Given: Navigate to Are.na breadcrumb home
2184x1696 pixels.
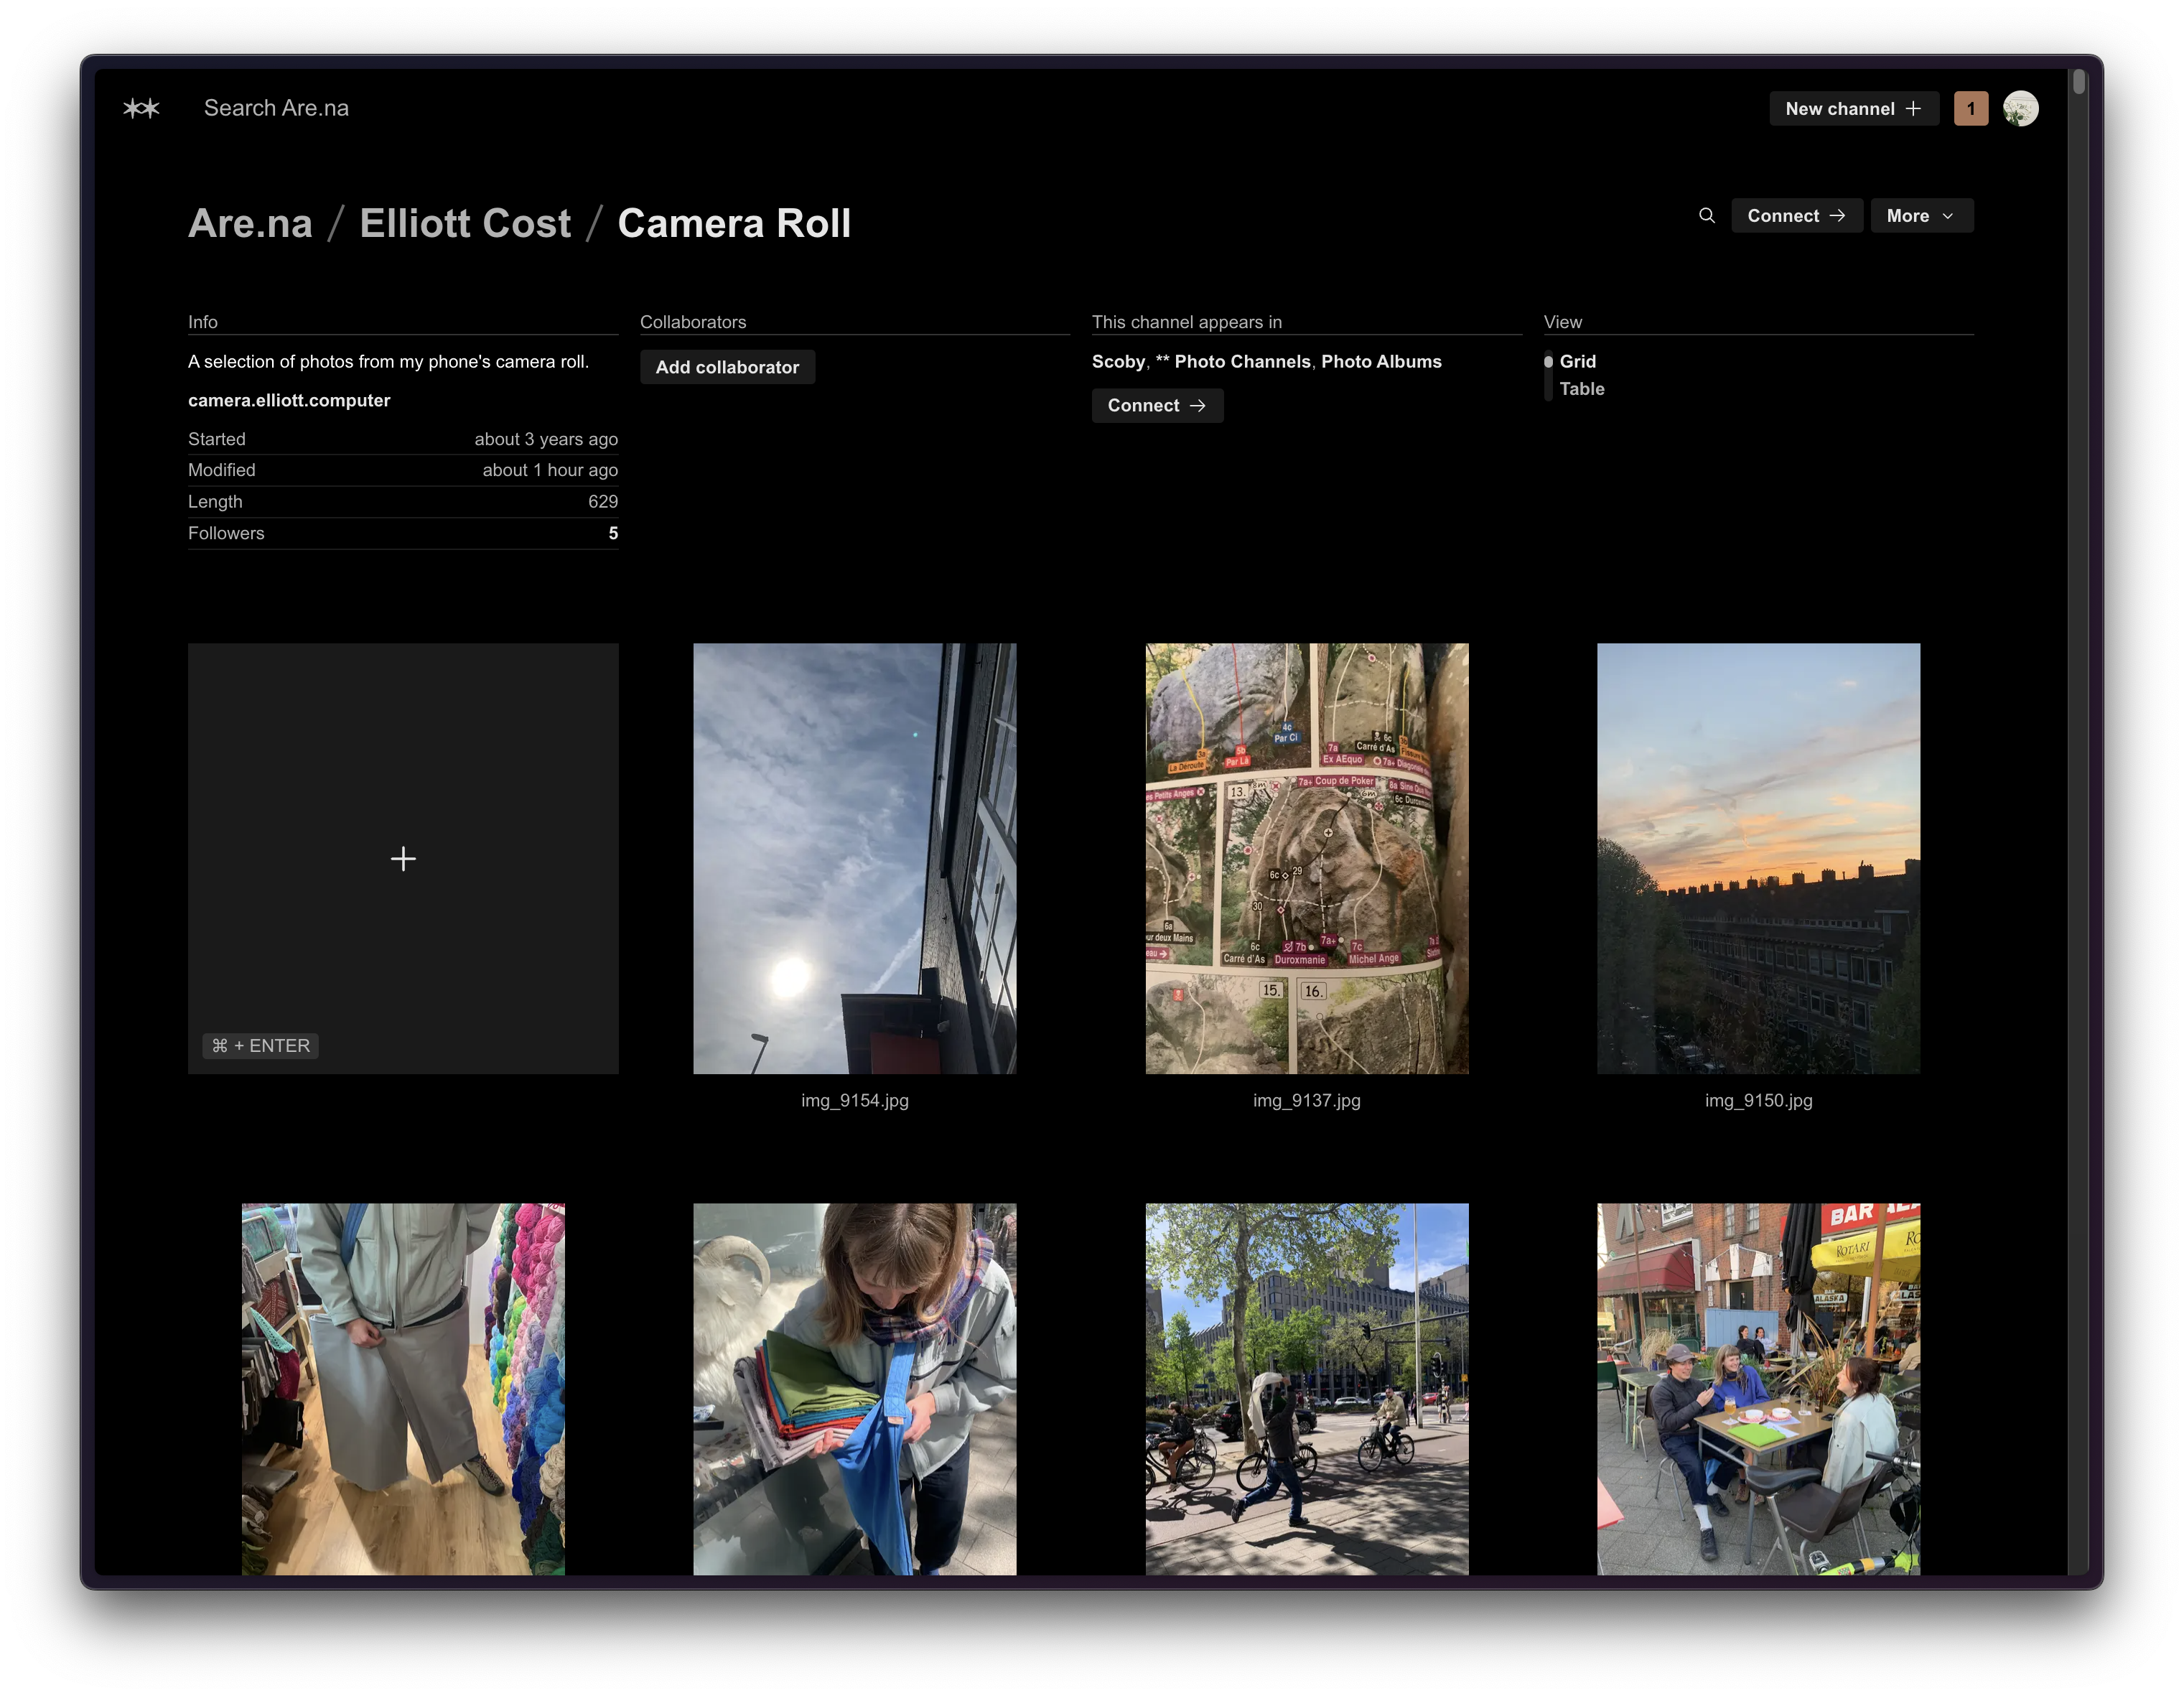Looking at the screenshot, I should [250, 223].
